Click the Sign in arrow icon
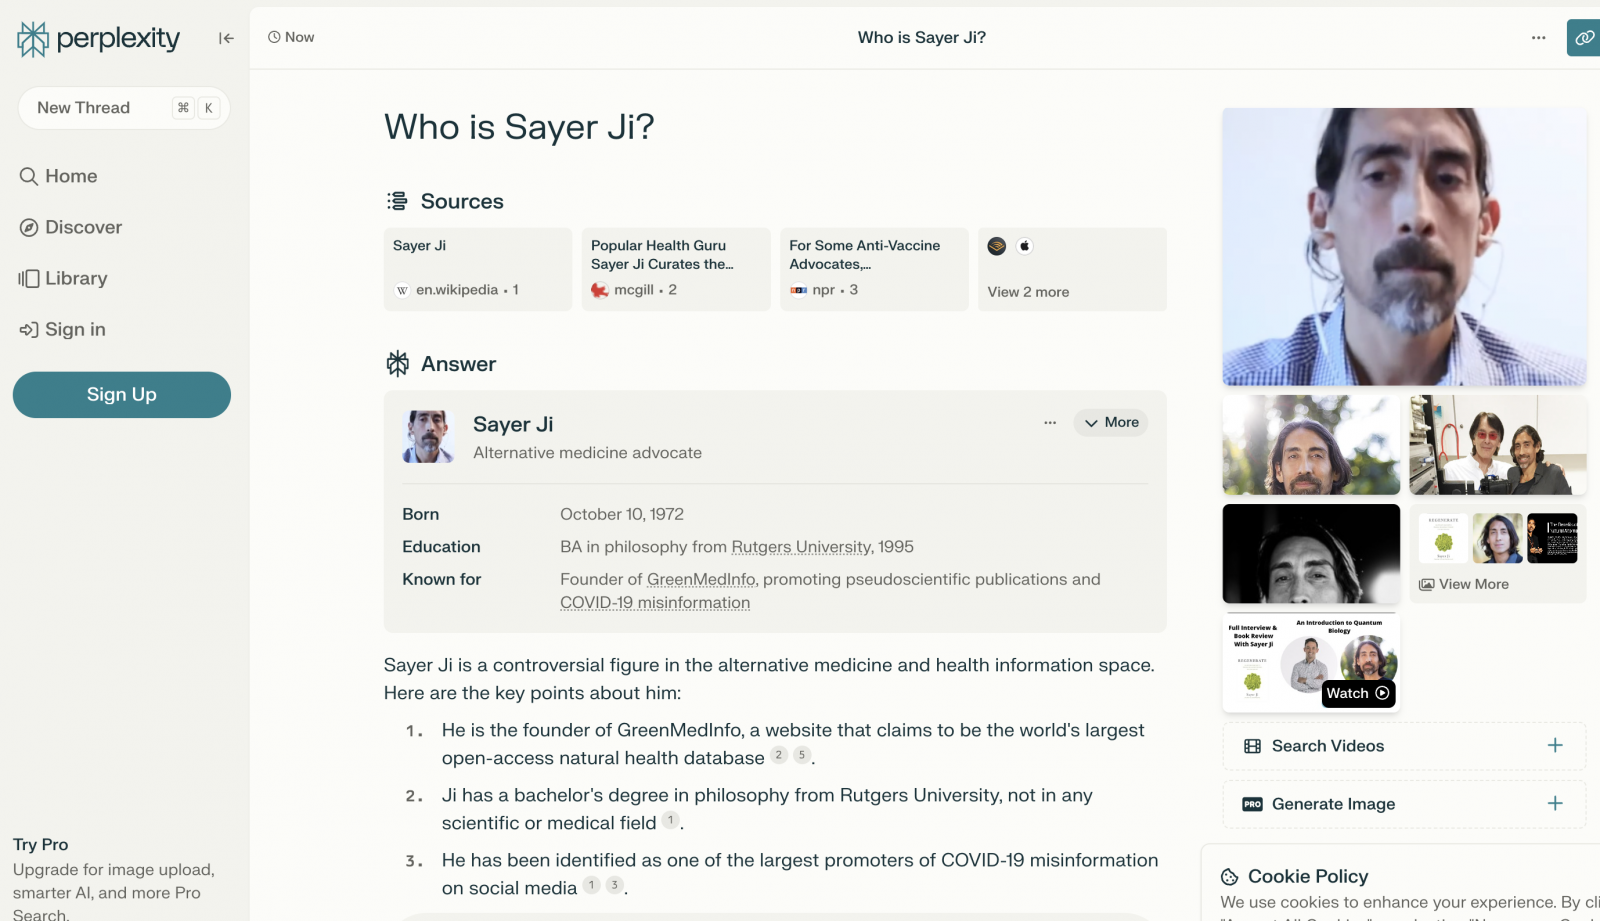 [29, 330]
